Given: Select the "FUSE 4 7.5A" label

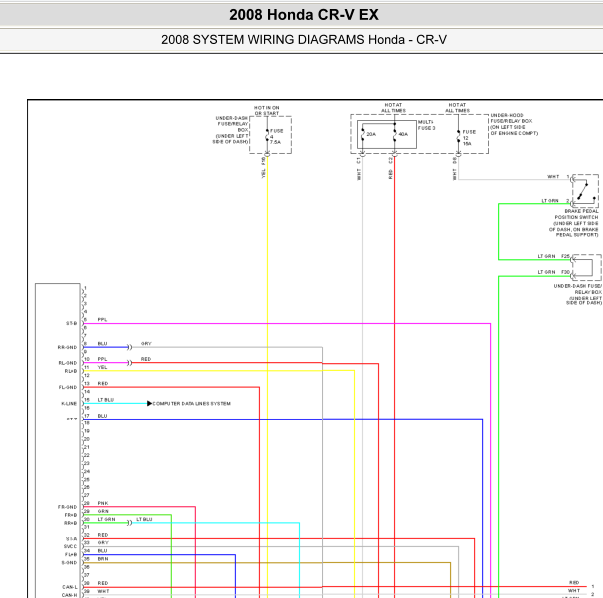Looking at the screenshot, I should click(x=276, y=137).
